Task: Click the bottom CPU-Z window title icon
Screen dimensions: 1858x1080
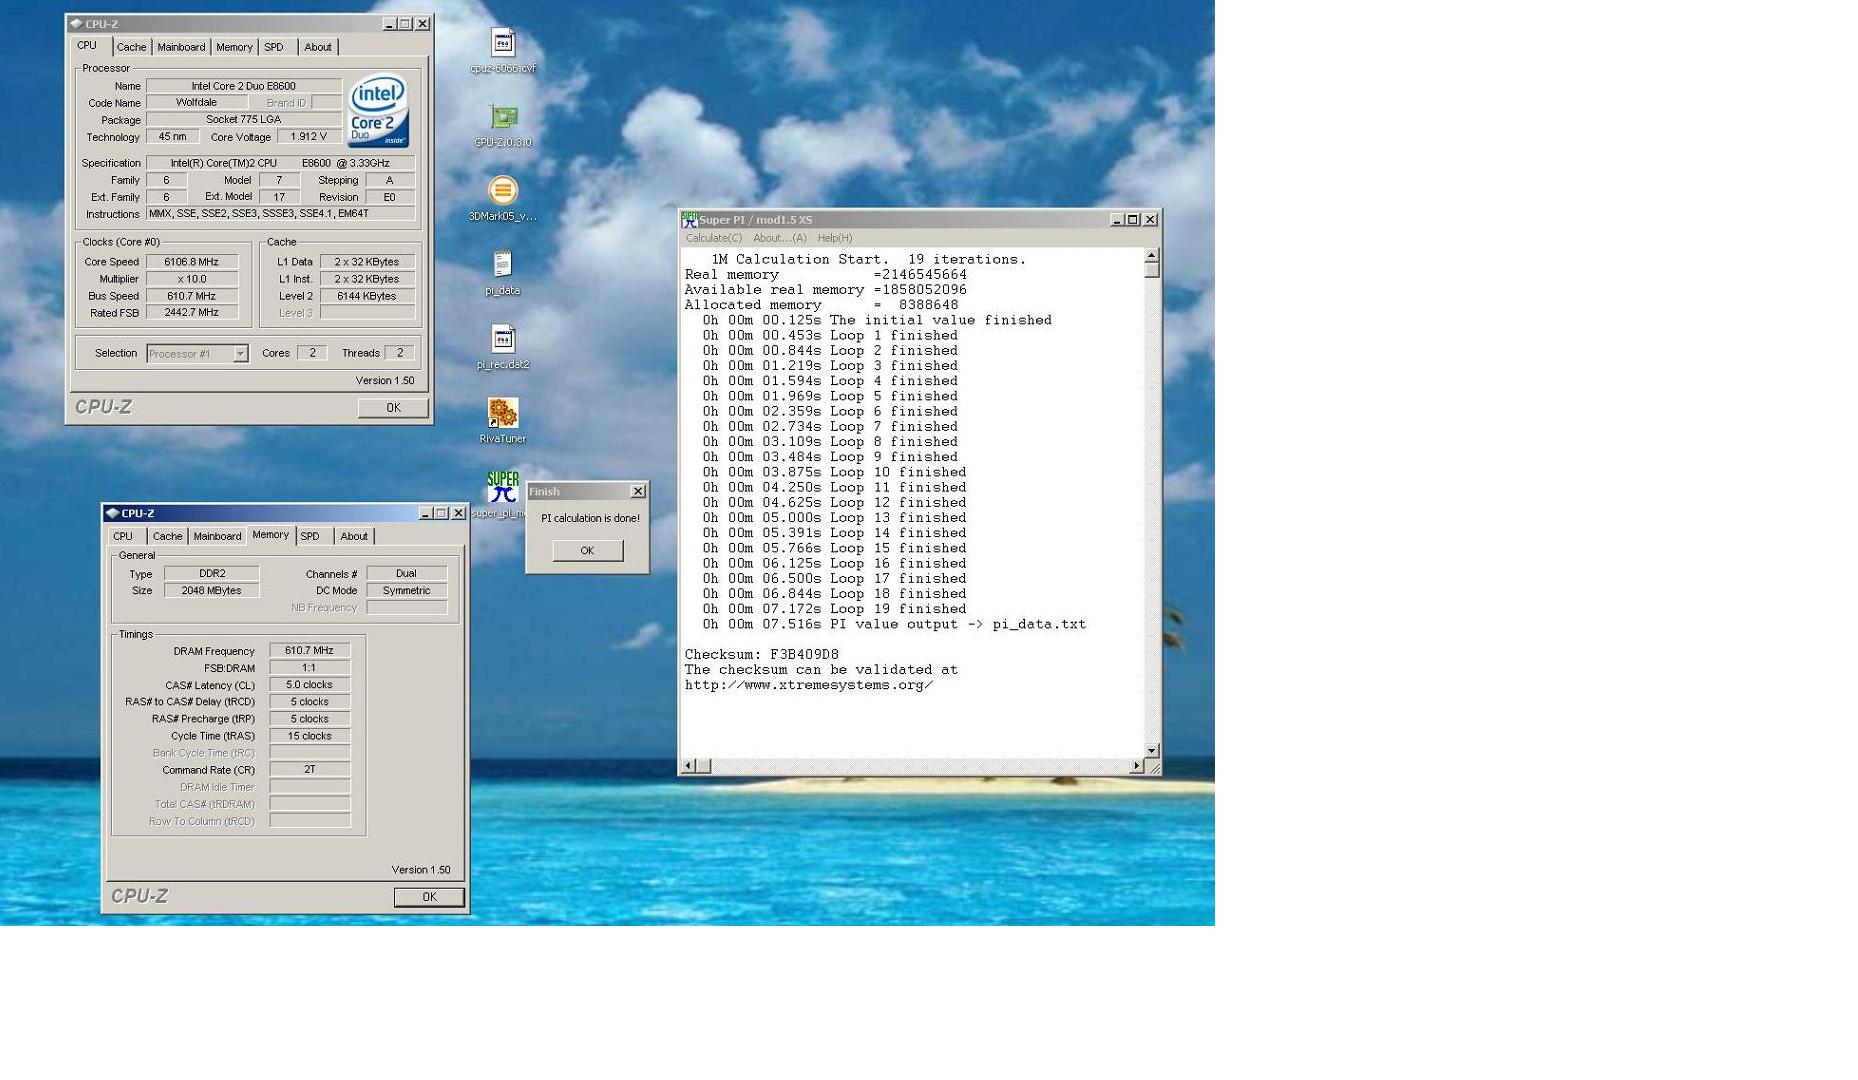Action: click(112, 513)
